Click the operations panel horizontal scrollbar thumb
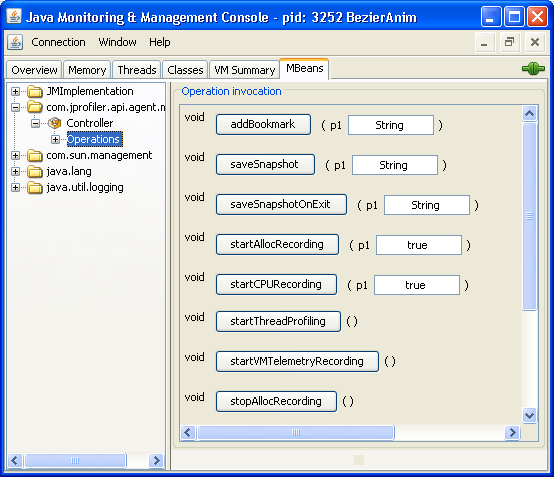Screen dimensions: 554x477 (x=296, y=432)
